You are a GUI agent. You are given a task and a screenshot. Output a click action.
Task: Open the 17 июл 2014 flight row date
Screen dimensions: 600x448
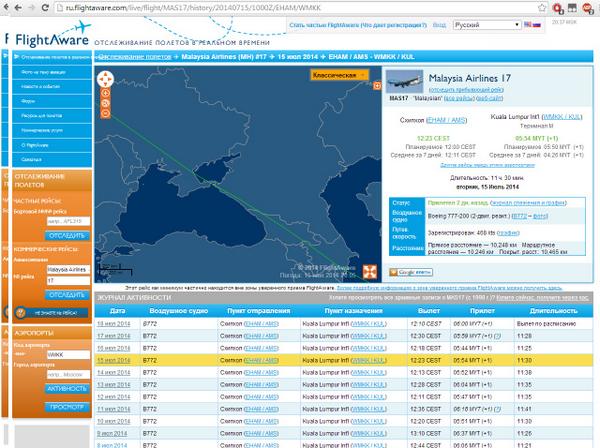(x=114, y=336)
